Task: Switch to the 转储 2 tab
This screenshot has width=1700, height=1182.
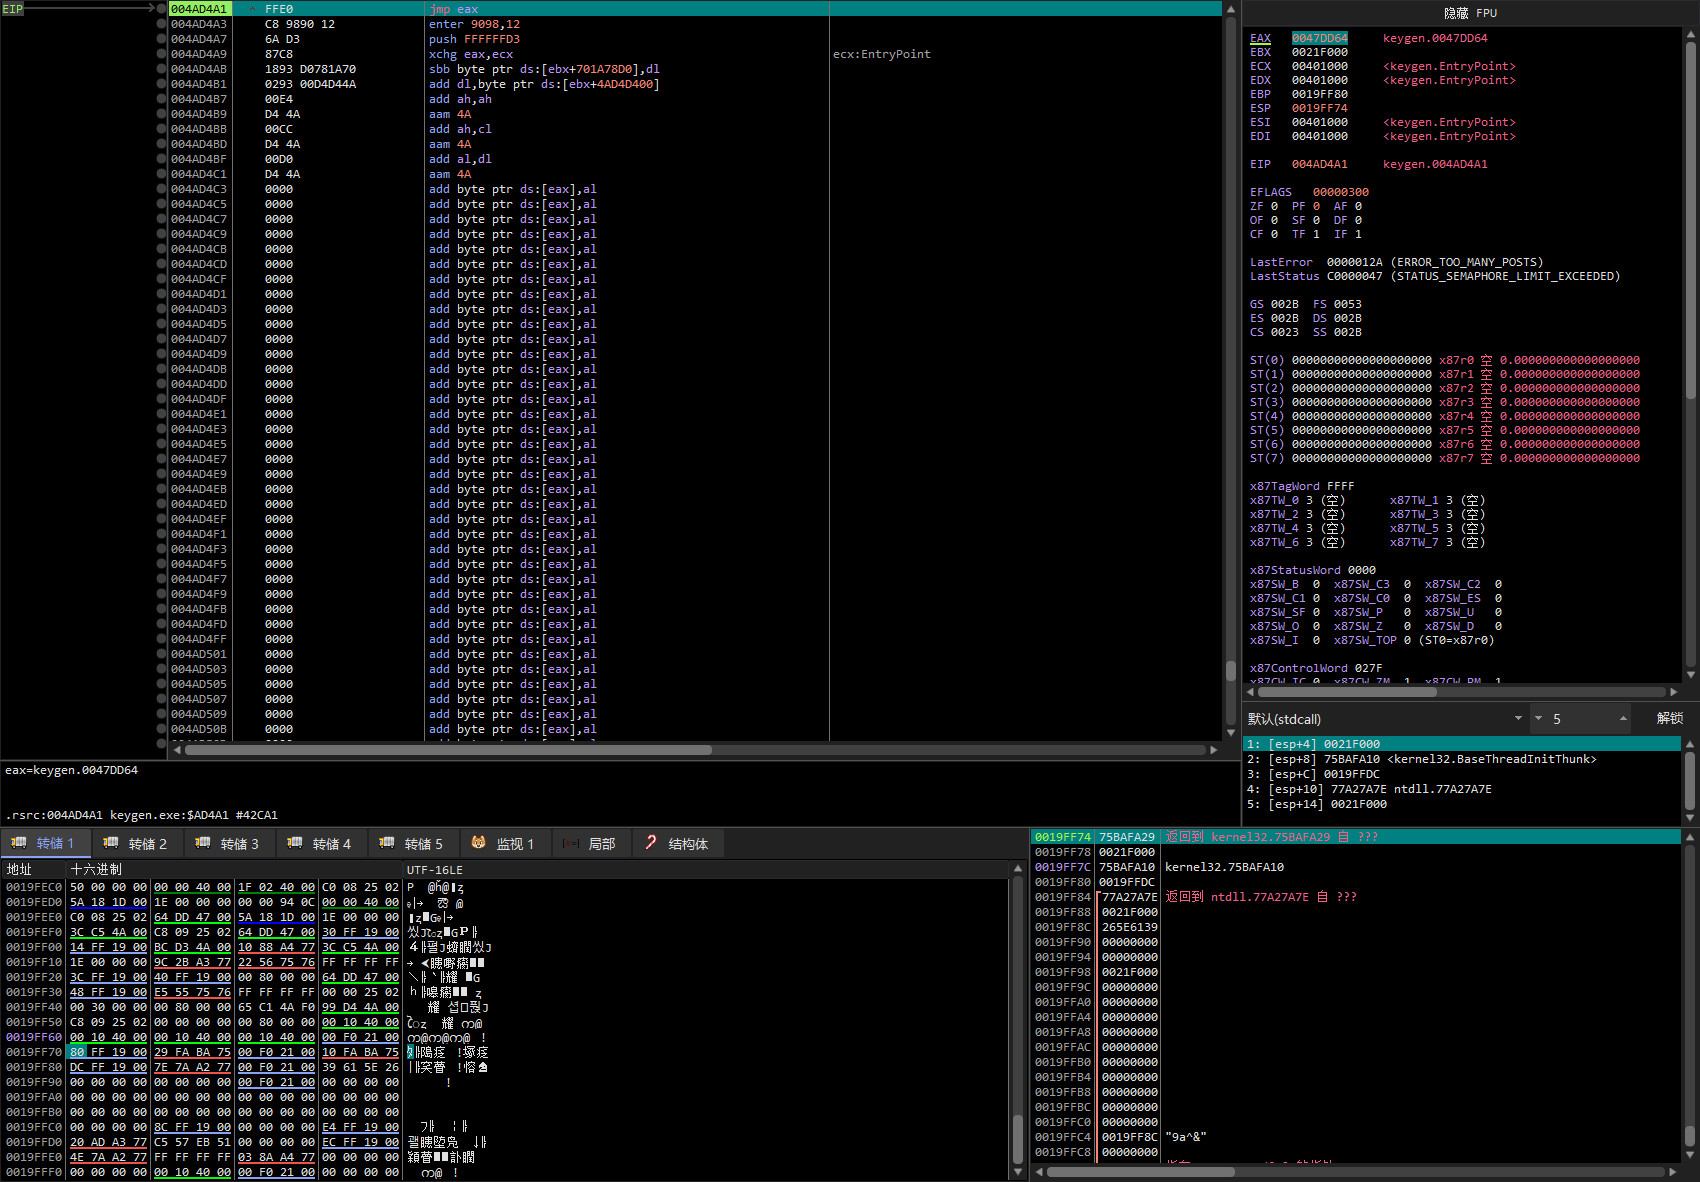Action: point(137,844)
